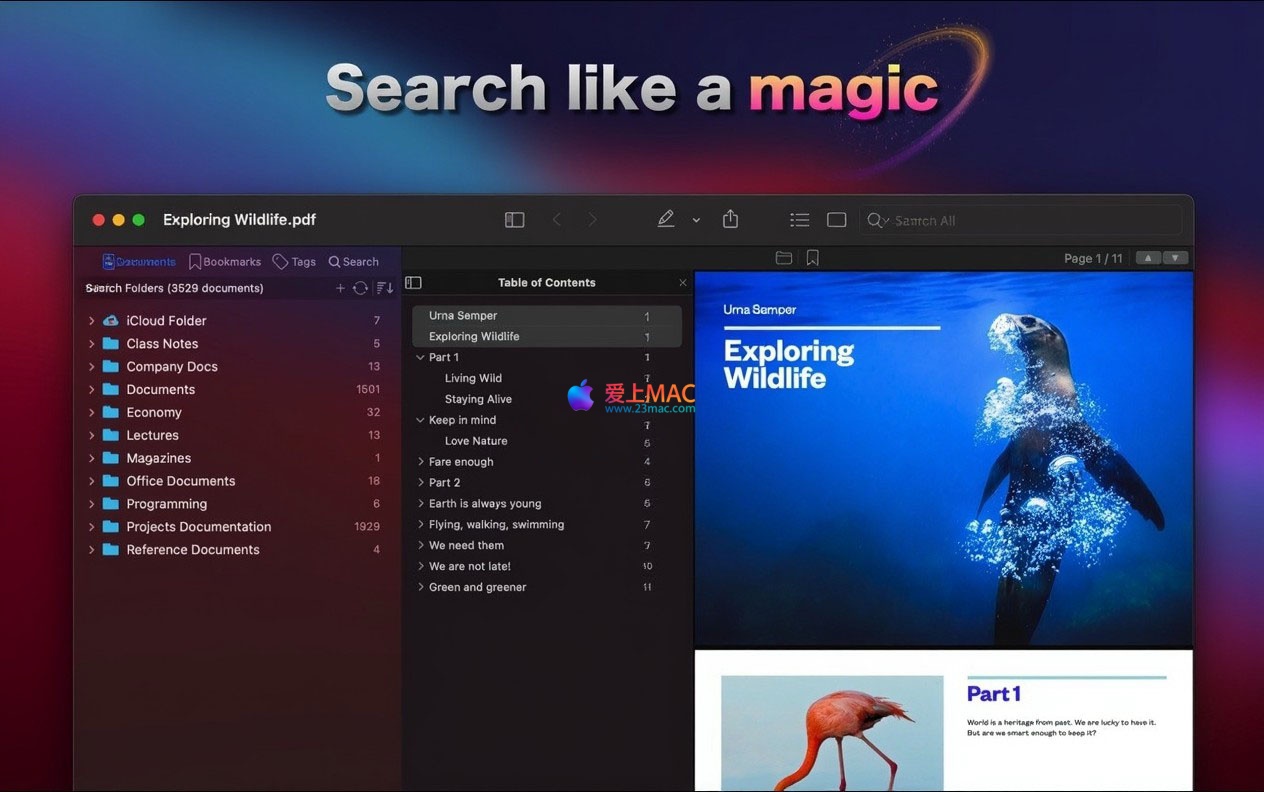The image size is (1264, 792).
Task: Collapse the Part 1 section
Action: click(420, 357)
